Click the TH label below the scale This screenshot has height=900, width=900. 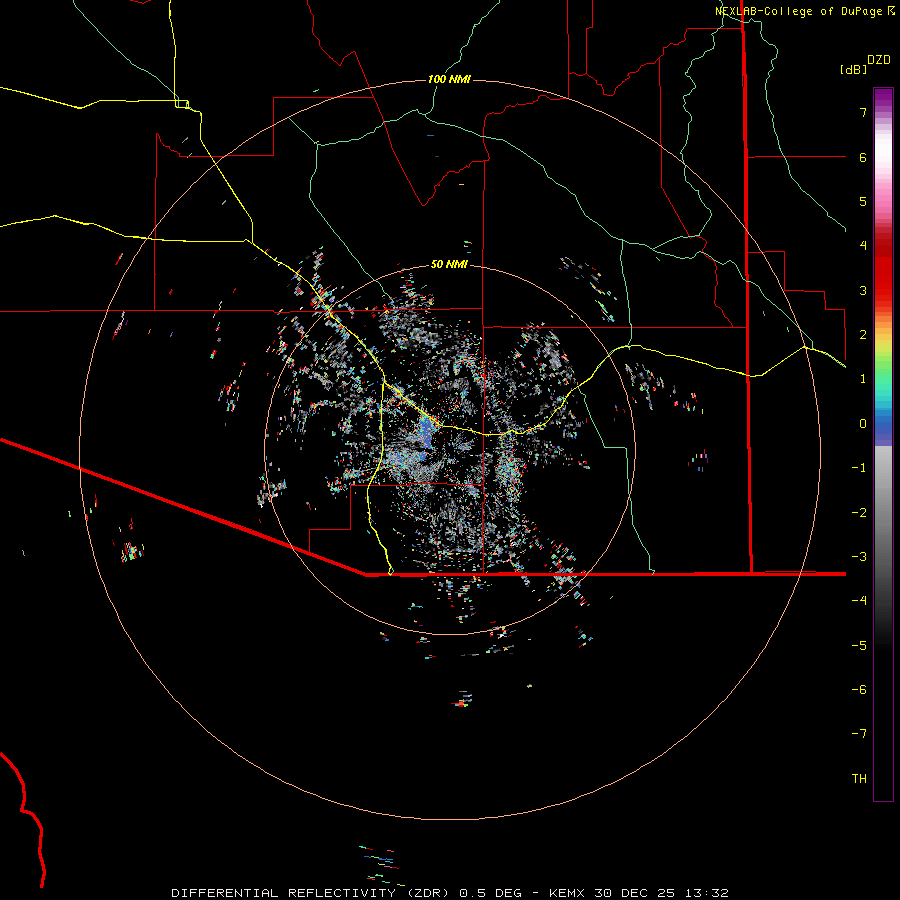[x=858, y=779]
